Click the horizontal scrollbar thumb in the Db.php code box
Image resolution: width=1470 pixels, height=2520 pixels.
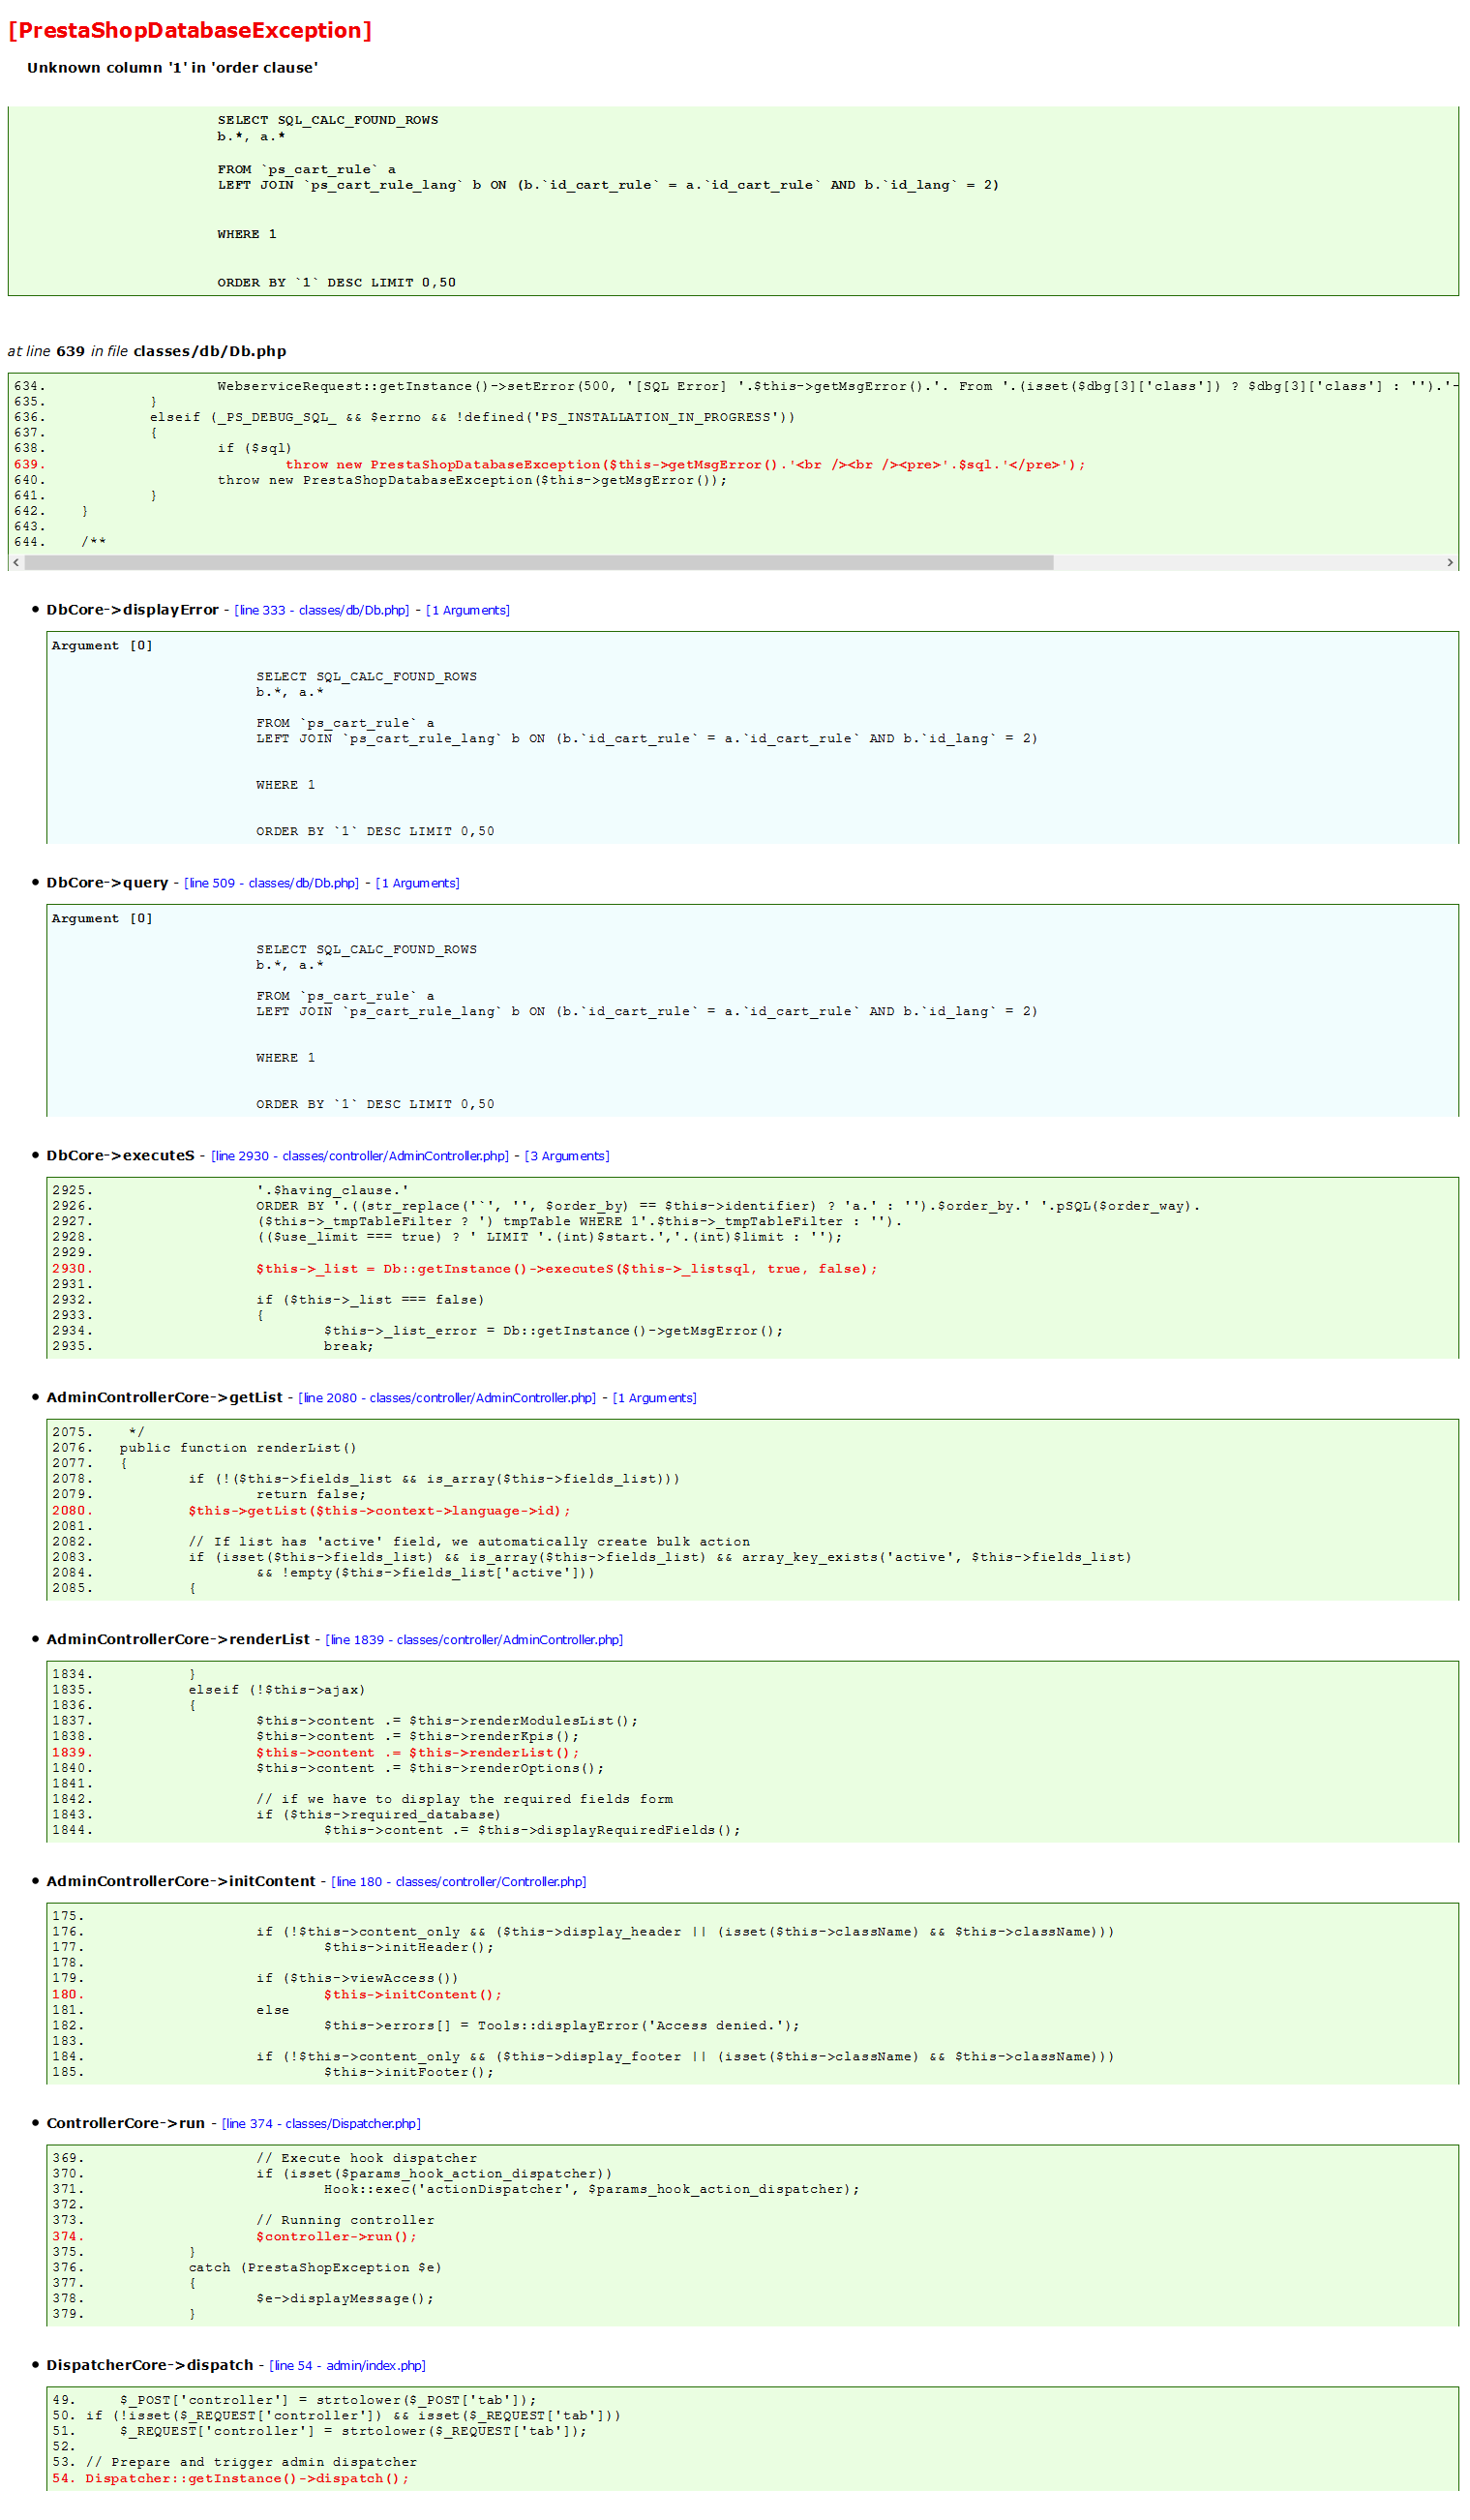[x=538, y=563]
